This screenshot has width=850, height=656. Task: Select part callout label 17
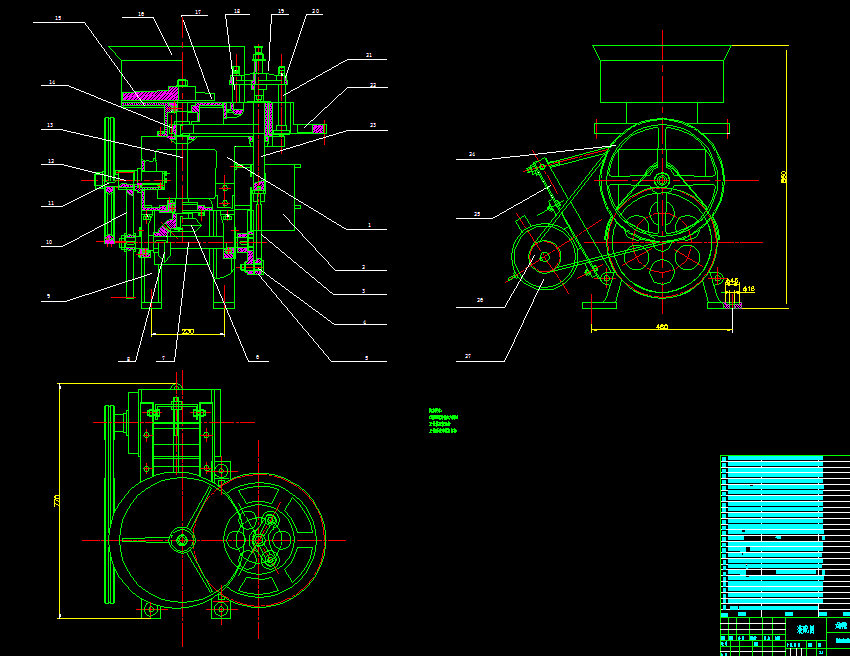(198, 11)
